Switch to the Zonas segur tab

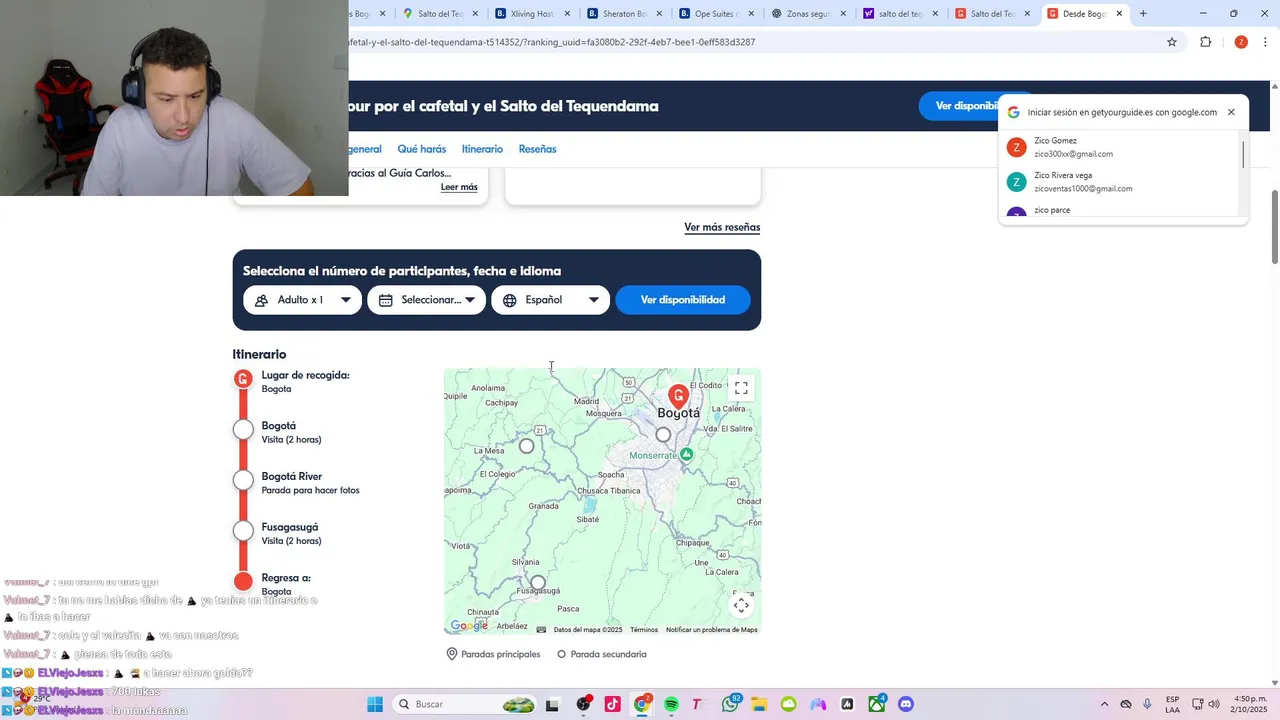809,14
